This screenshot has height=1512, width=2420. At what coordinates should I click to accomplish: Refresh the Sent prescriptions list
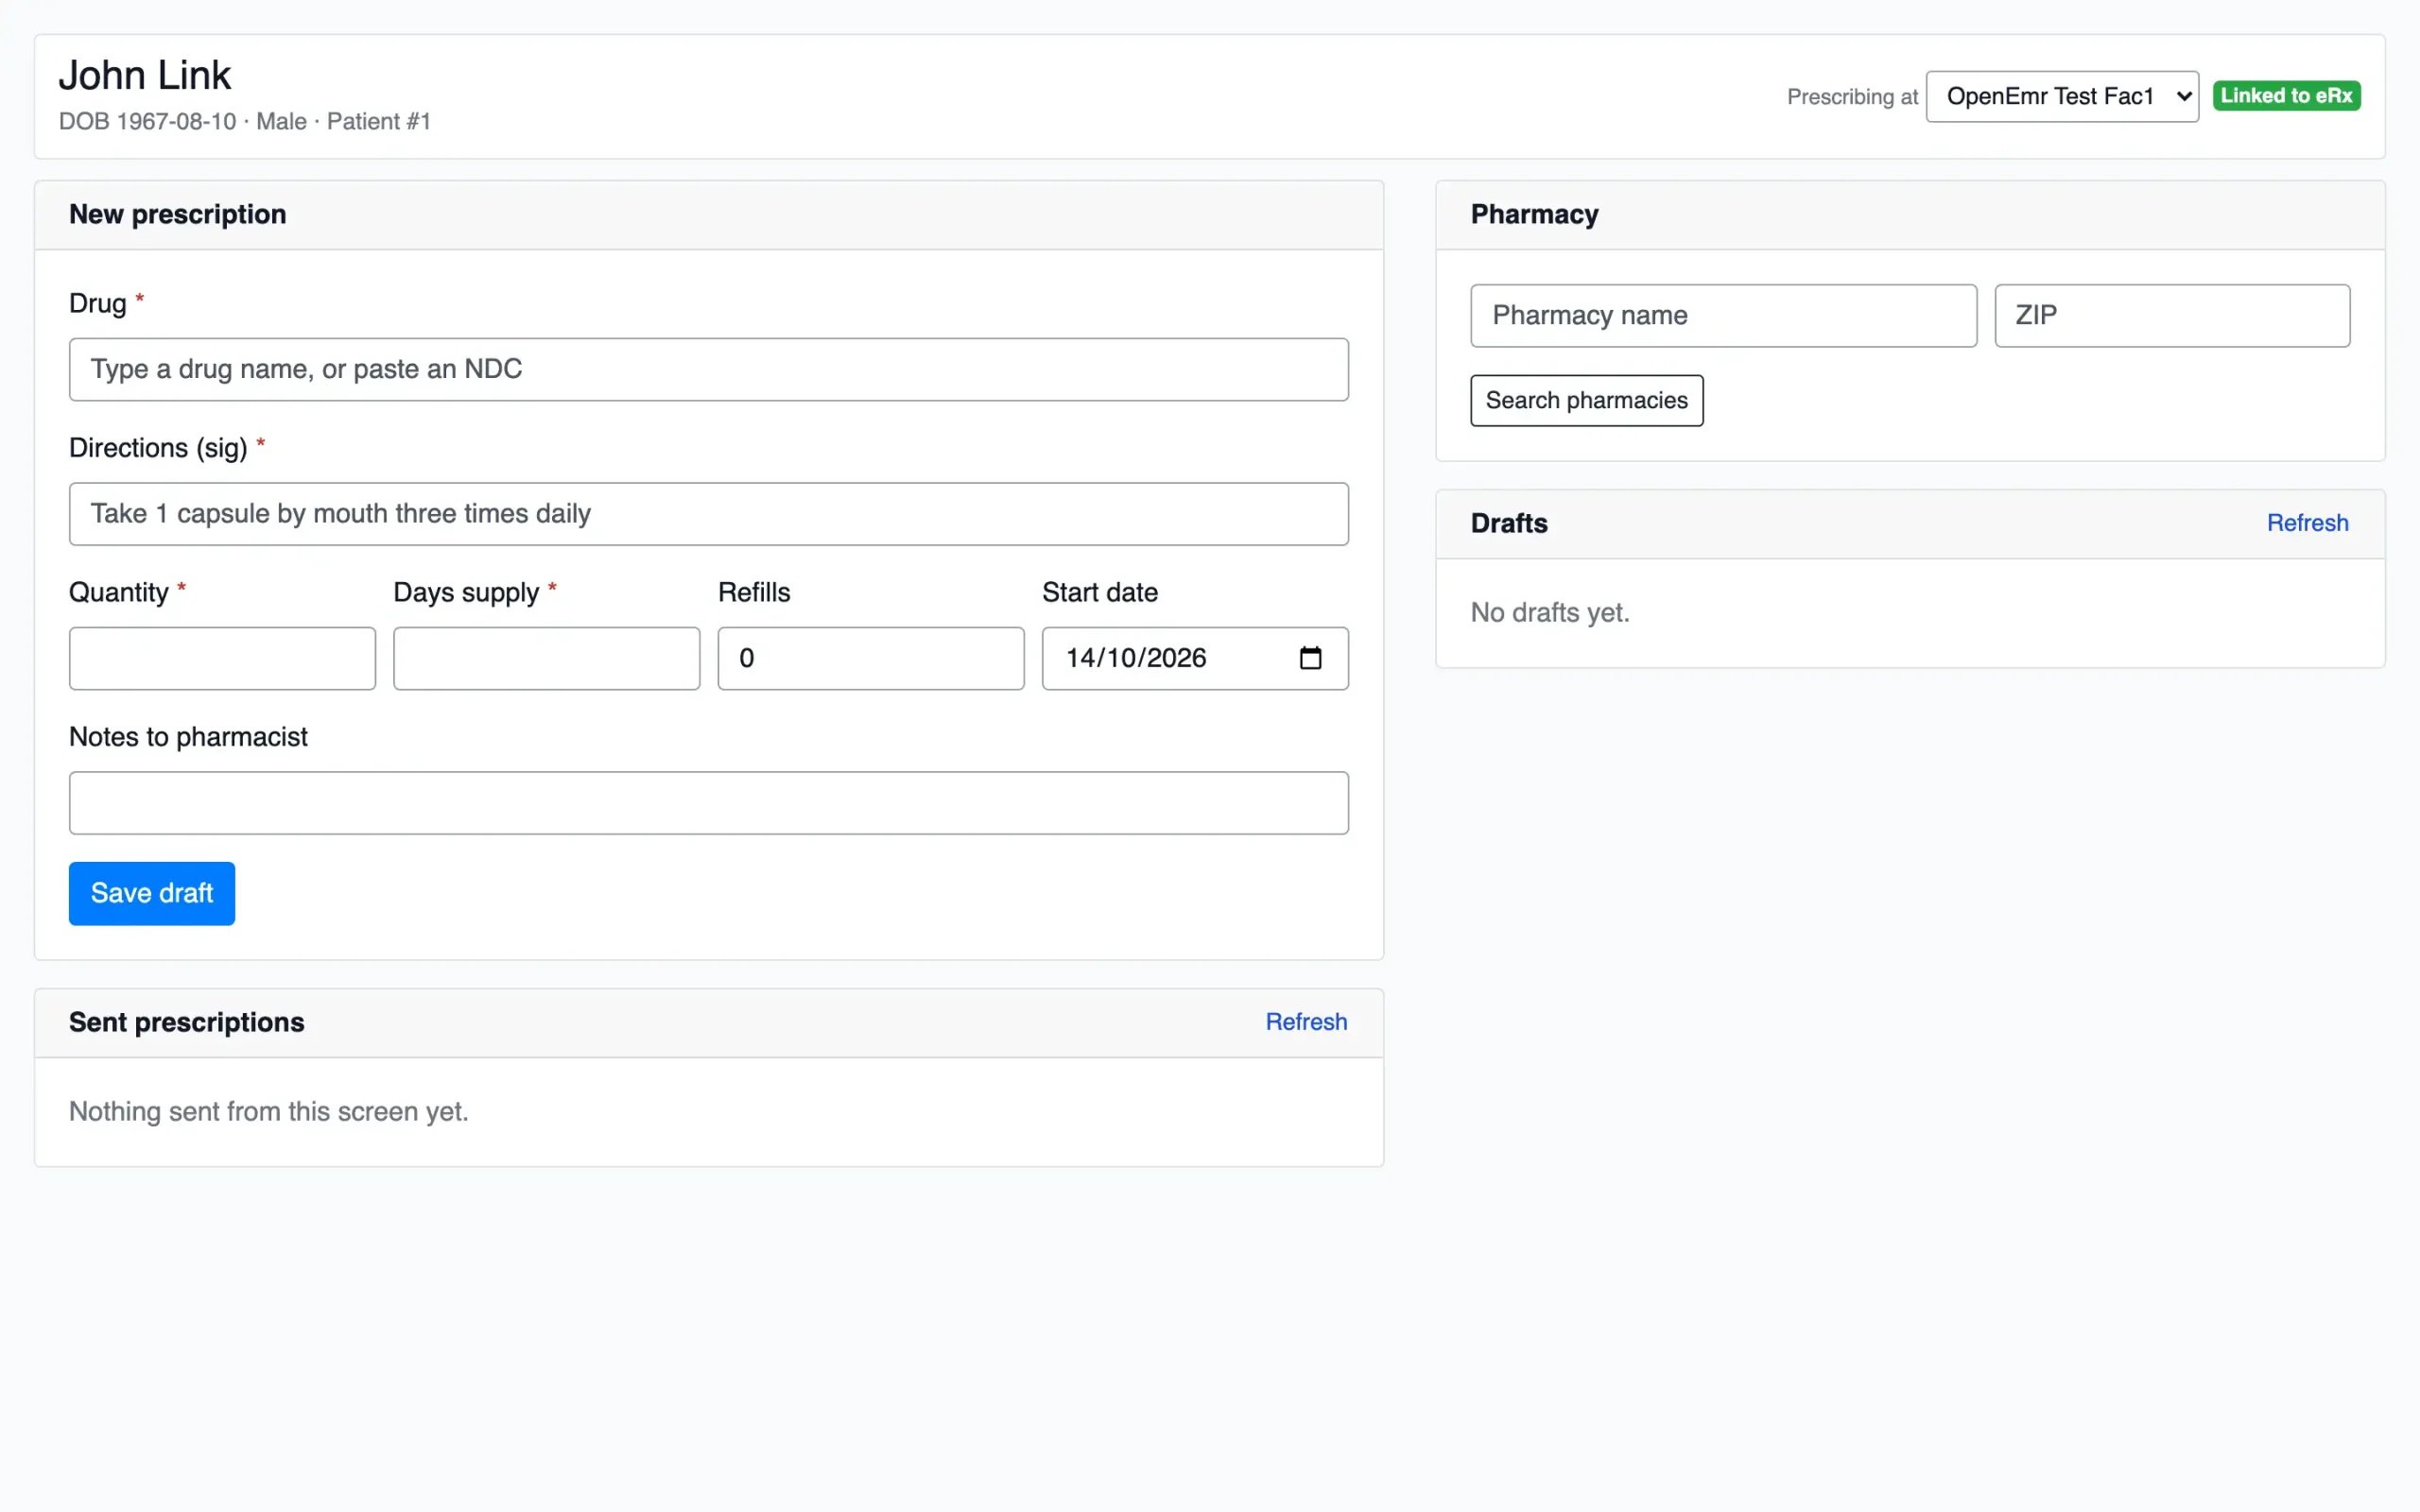tap(1306, 1022)
